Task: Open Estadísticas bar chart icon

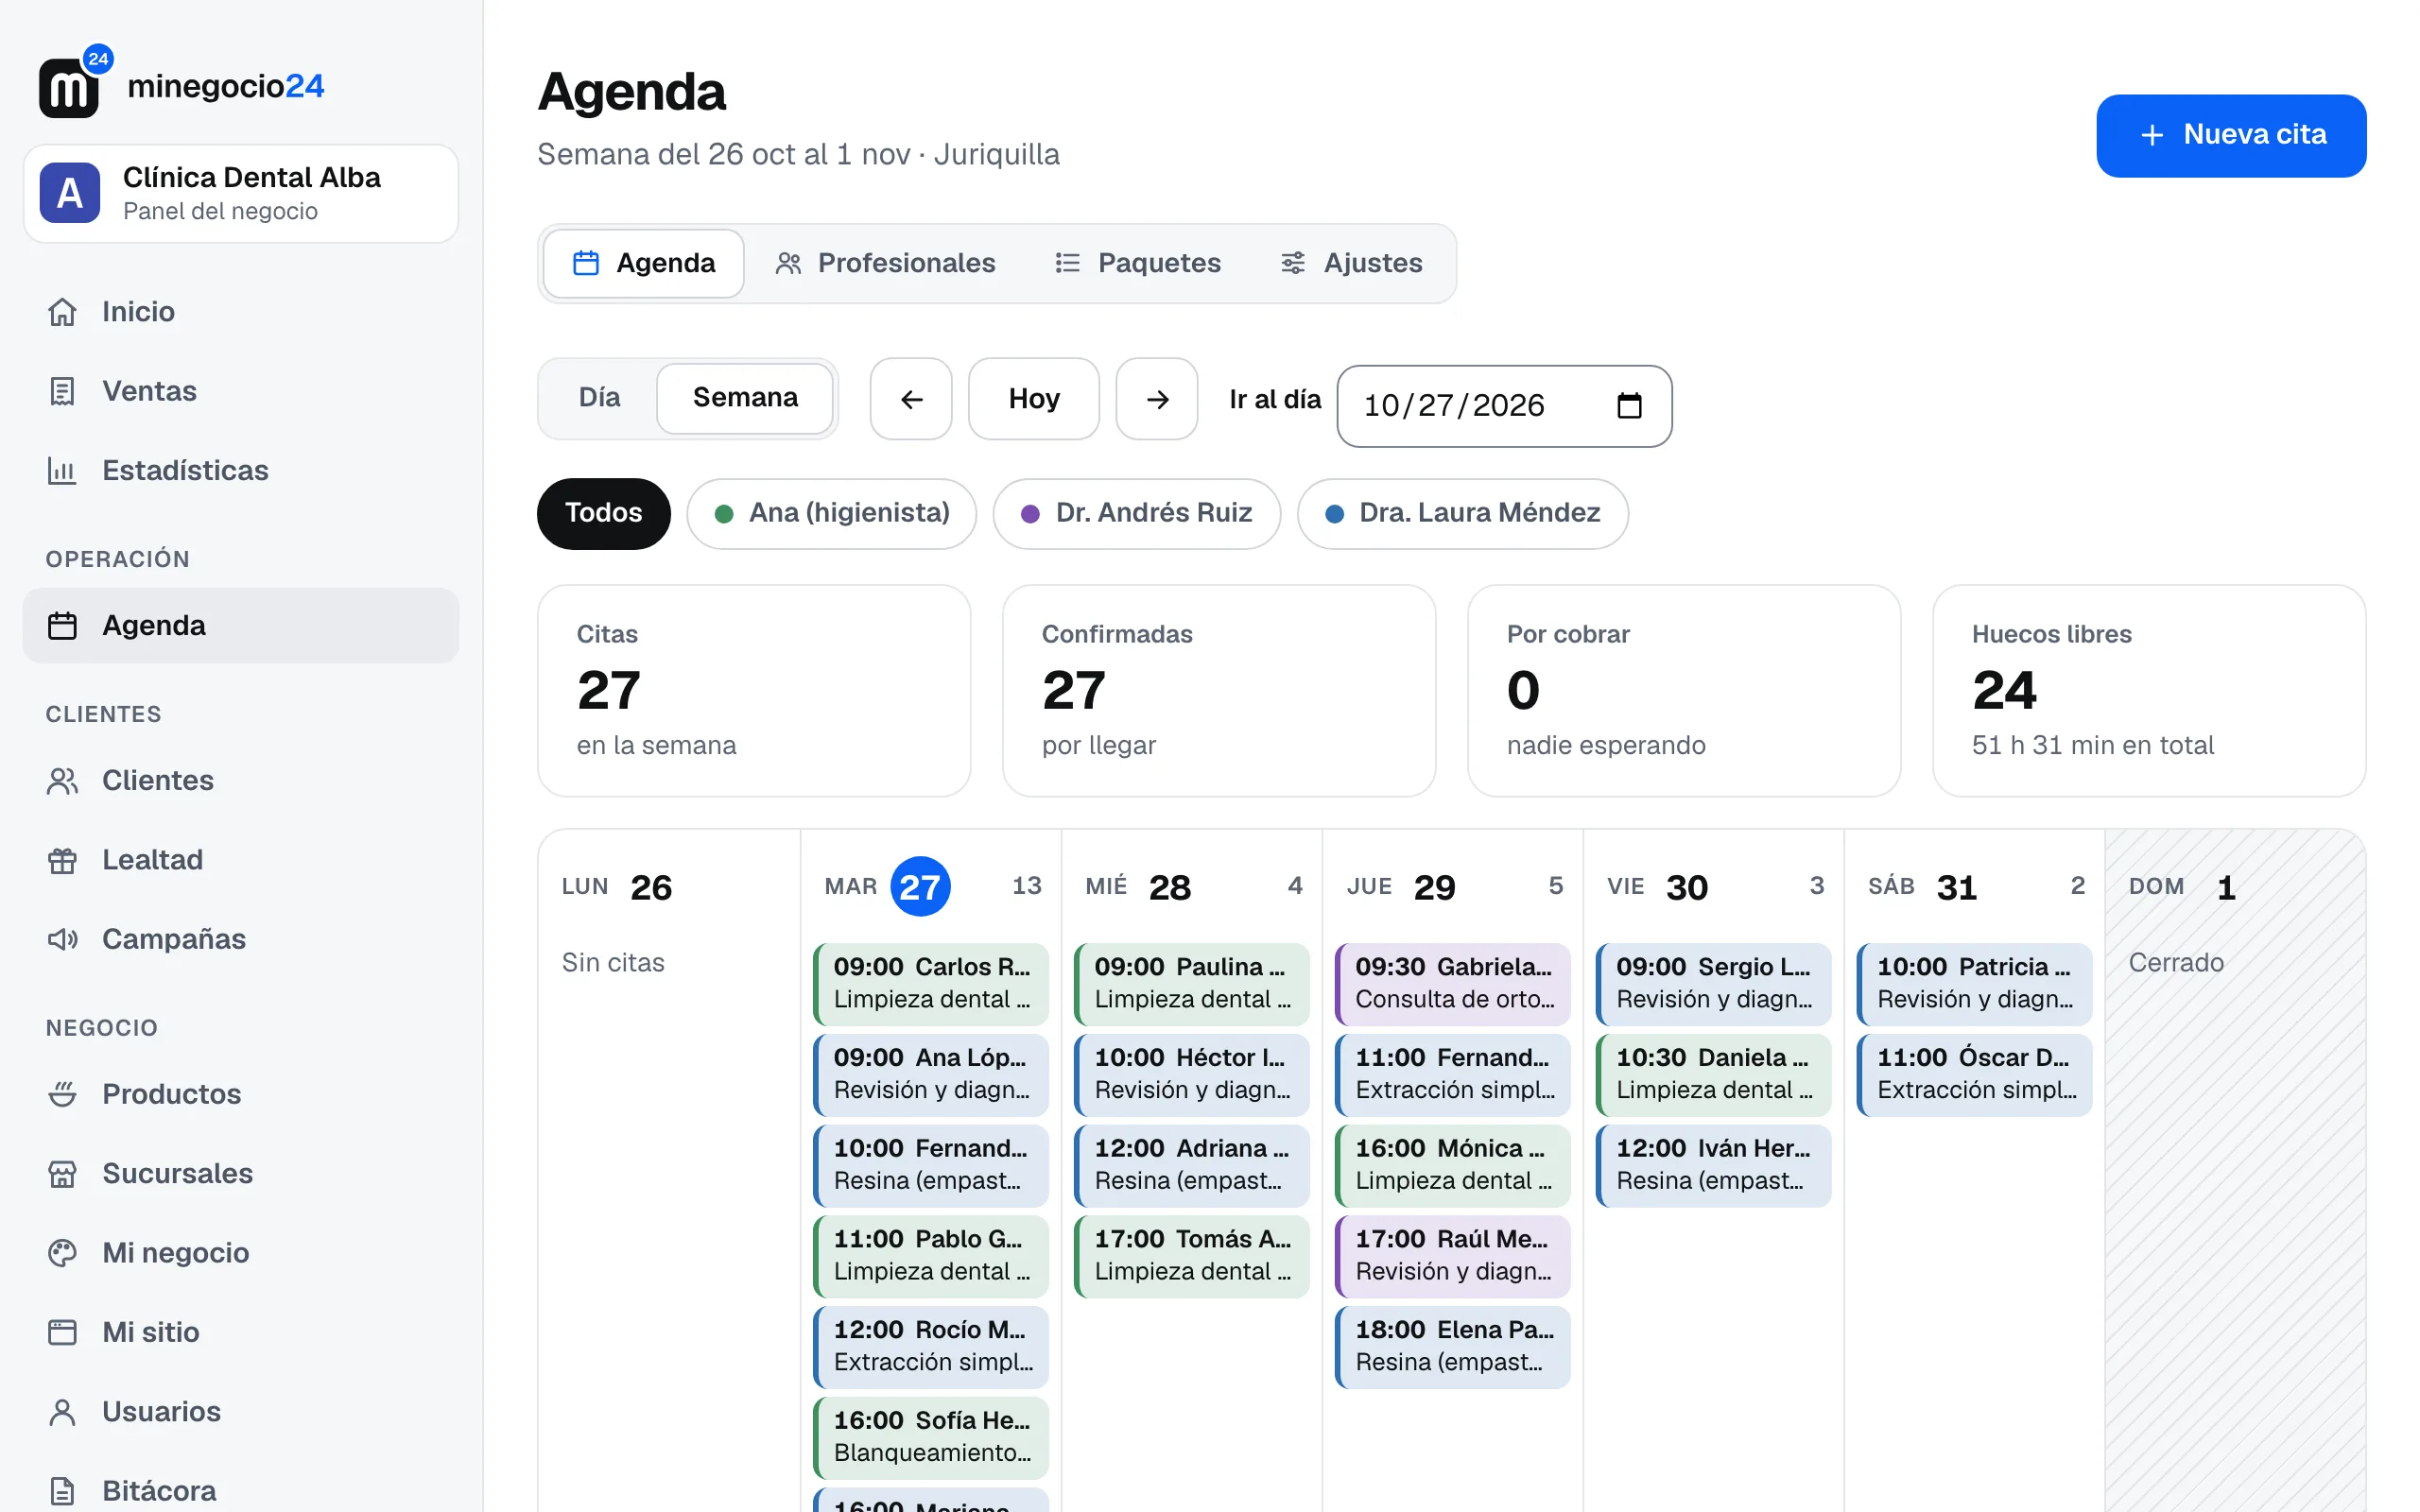Action: pyautogui.click(x=62, y=470)
